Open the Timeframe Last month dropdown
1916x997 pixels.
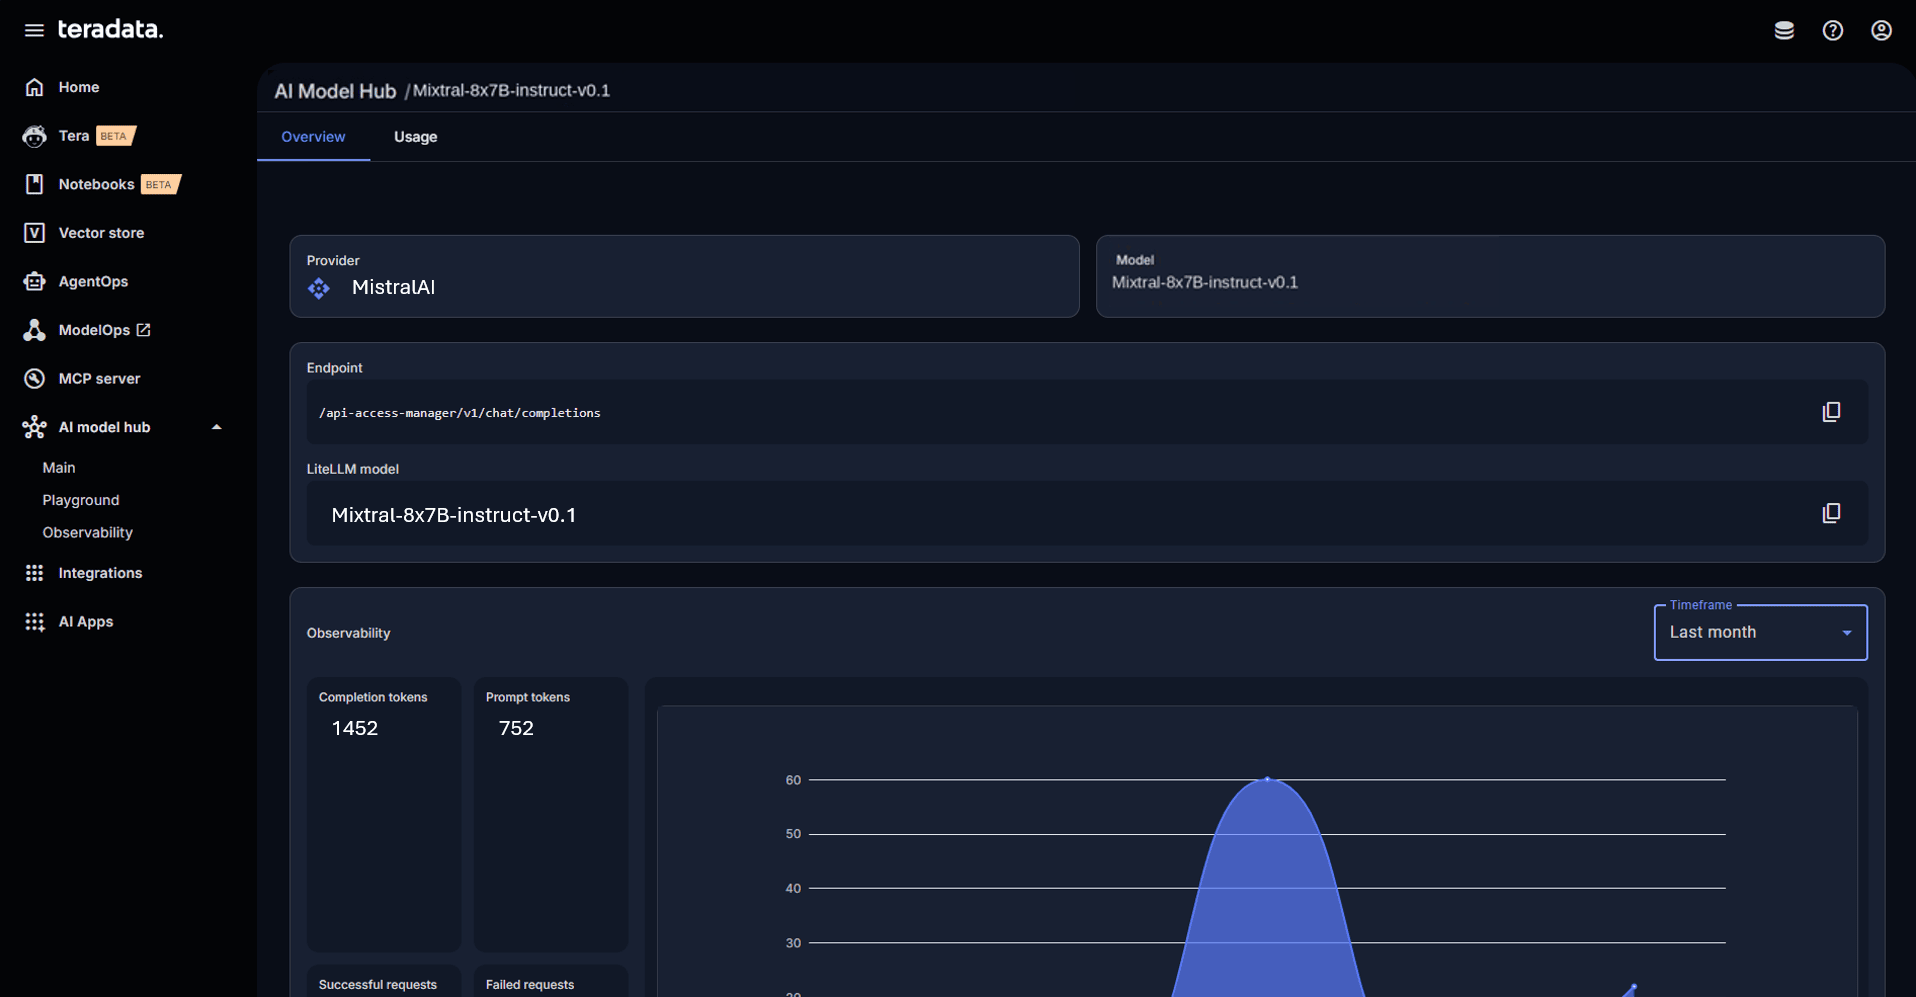point(1760,632)
